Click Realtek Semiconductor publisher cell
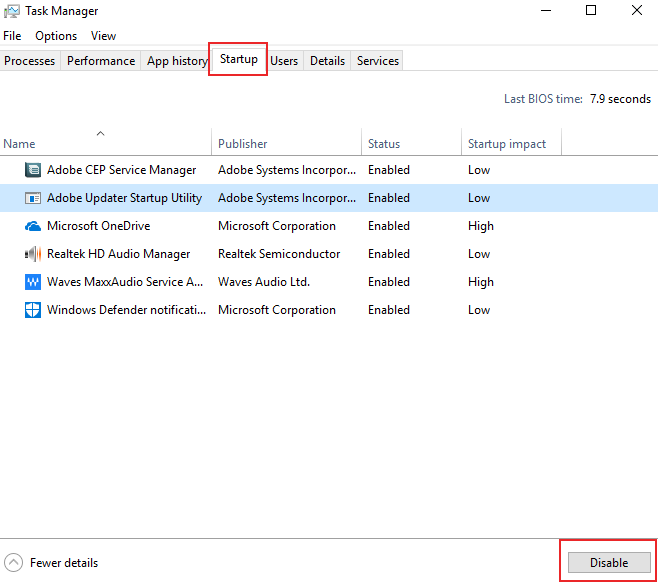The image size is (658, 583). coord(279,254)
